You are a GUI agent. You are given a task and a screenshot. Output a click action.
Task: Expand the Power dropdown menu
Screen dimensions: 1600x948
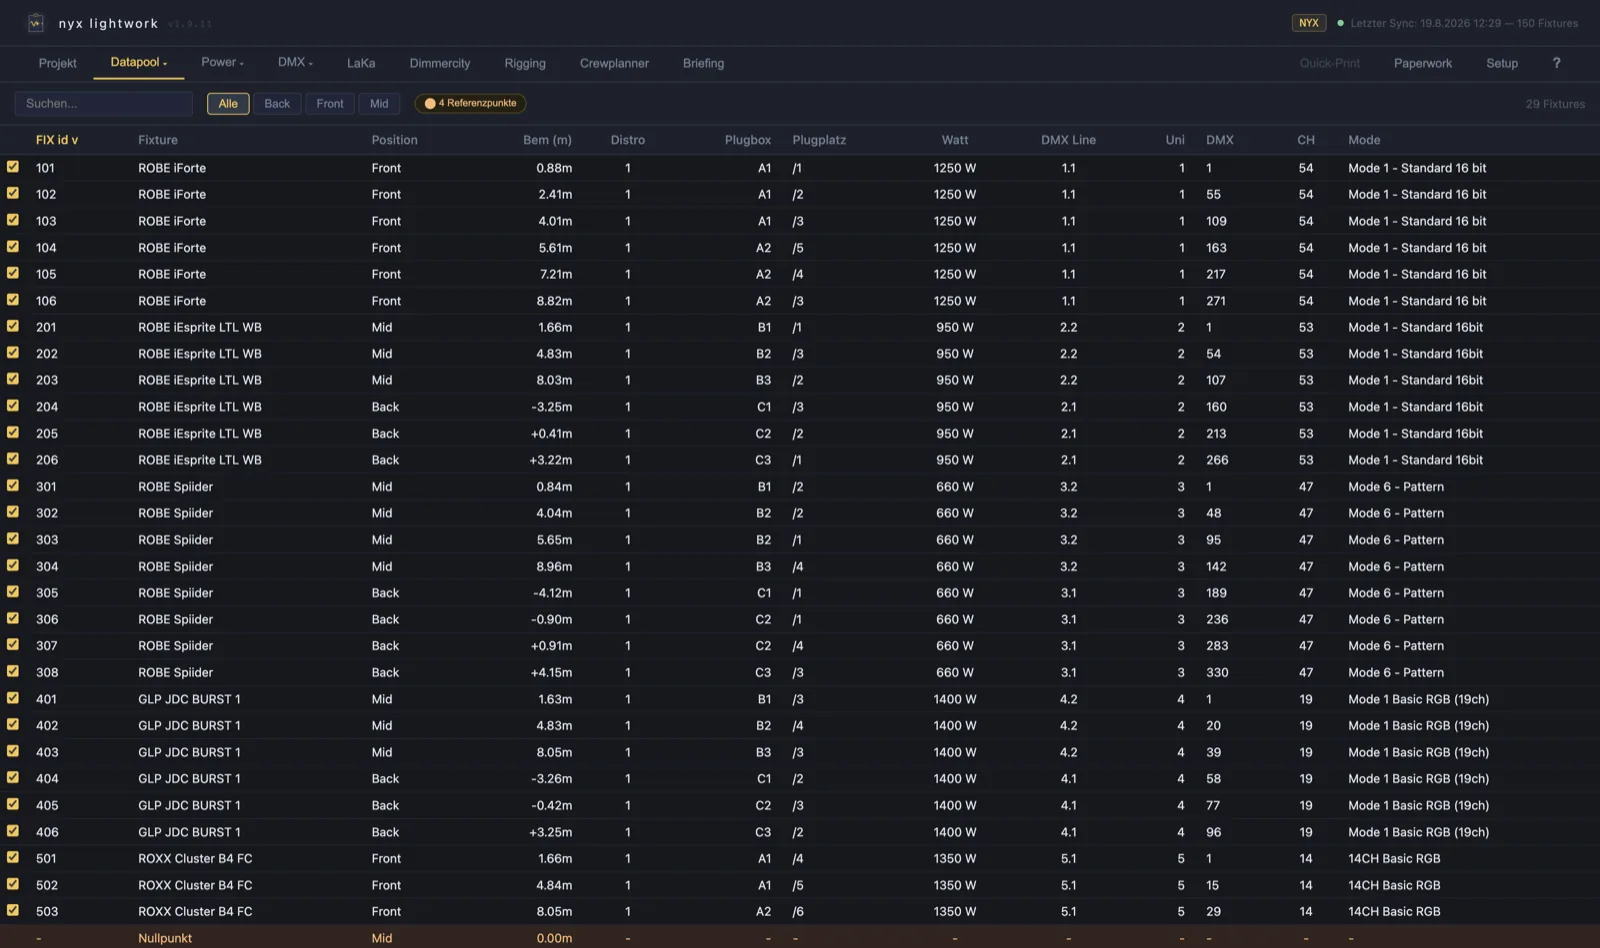click(x=222, y=62)
